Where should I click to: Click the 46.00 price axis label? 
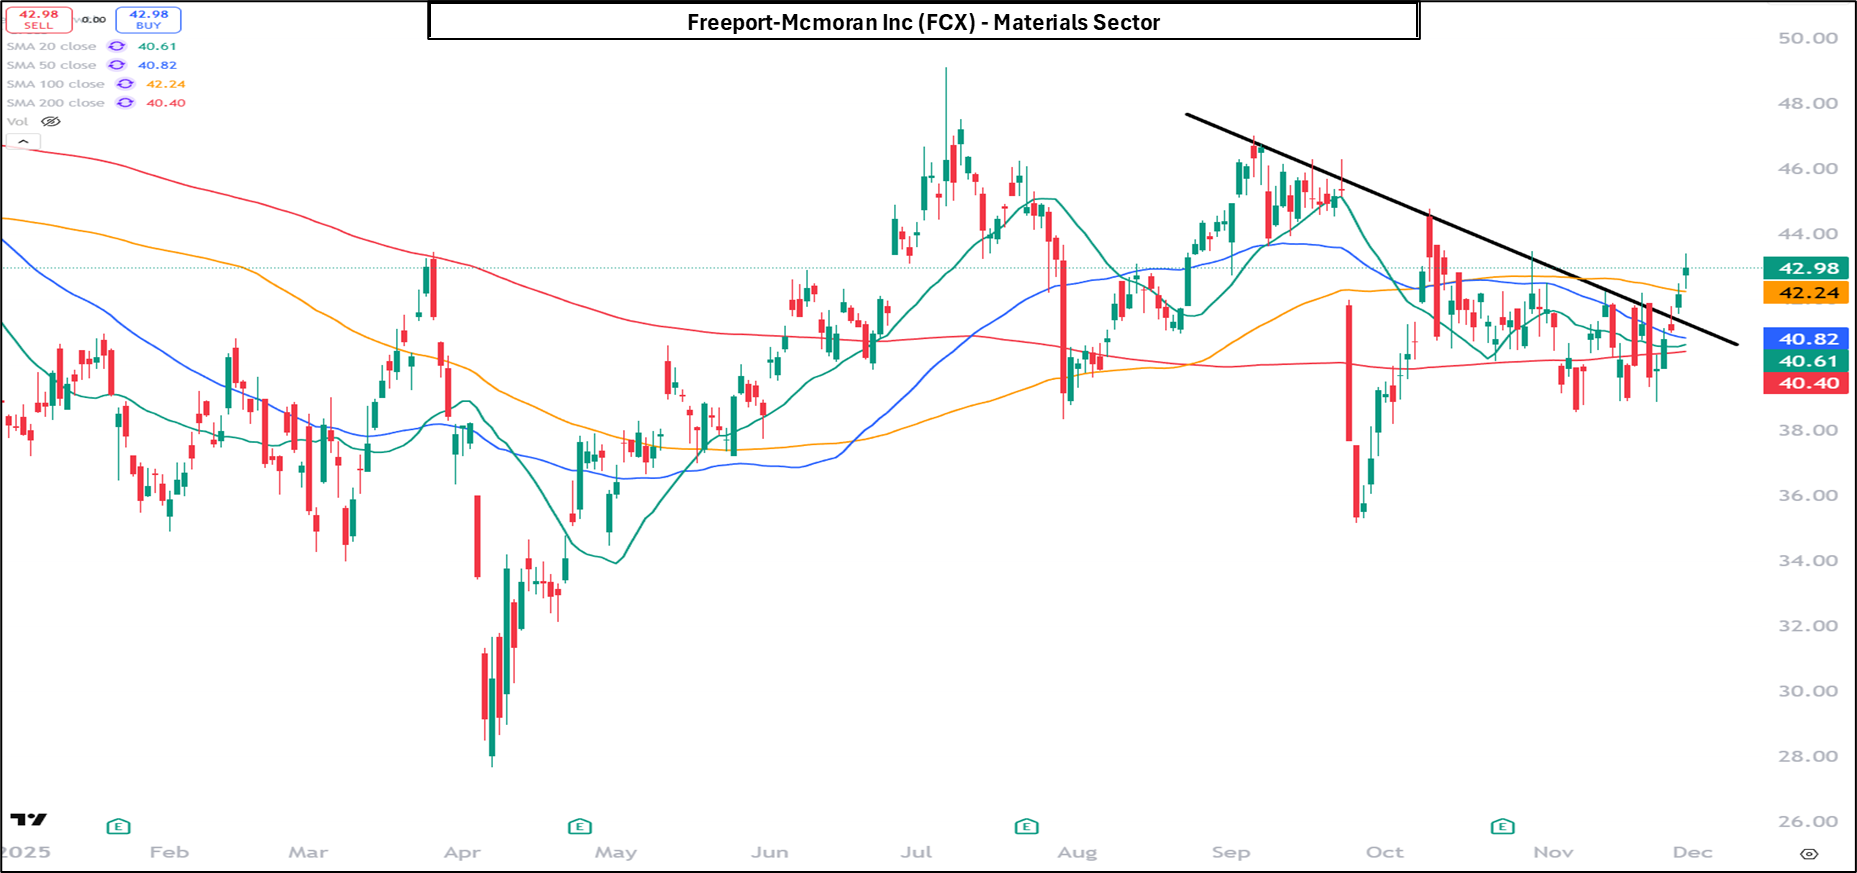pyautogui.click(x=1808, y=169)
